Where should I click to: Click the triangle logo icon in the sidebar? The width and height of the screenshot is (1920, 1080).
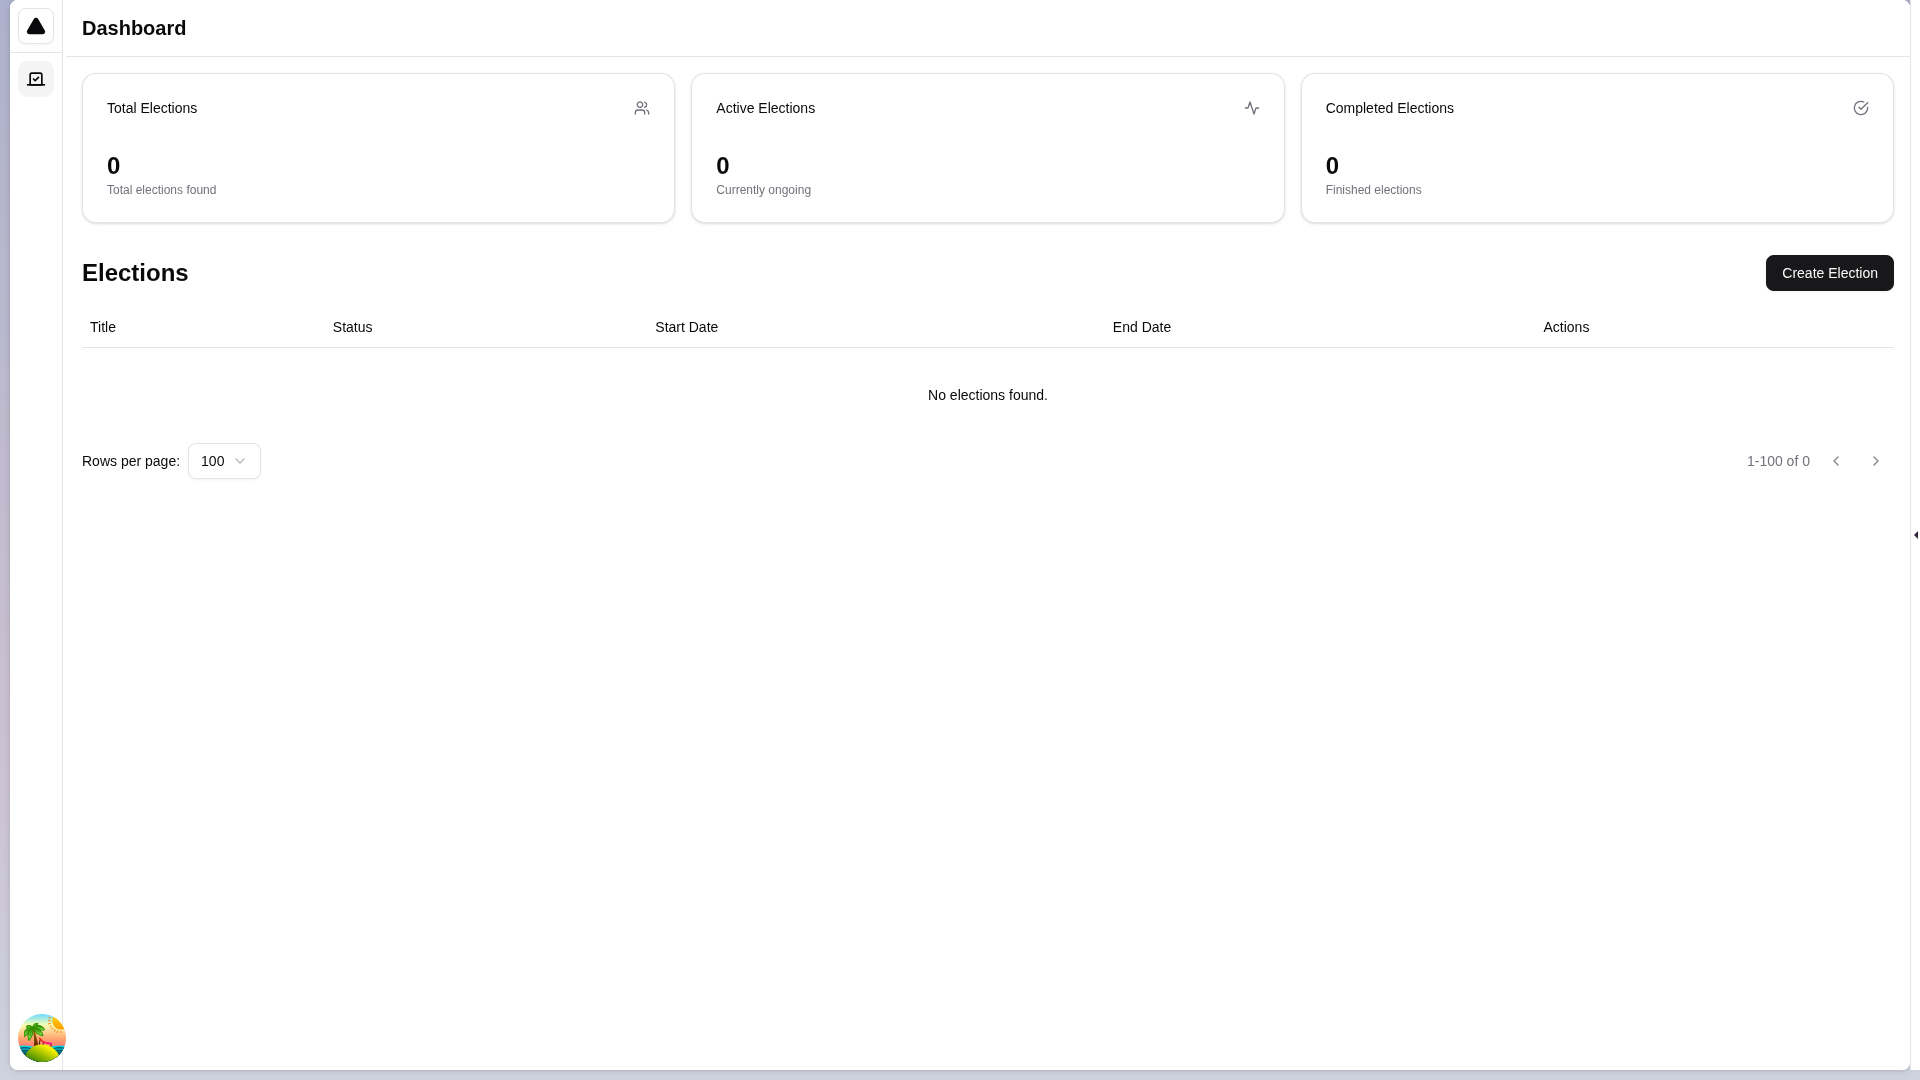coord(36,26)
